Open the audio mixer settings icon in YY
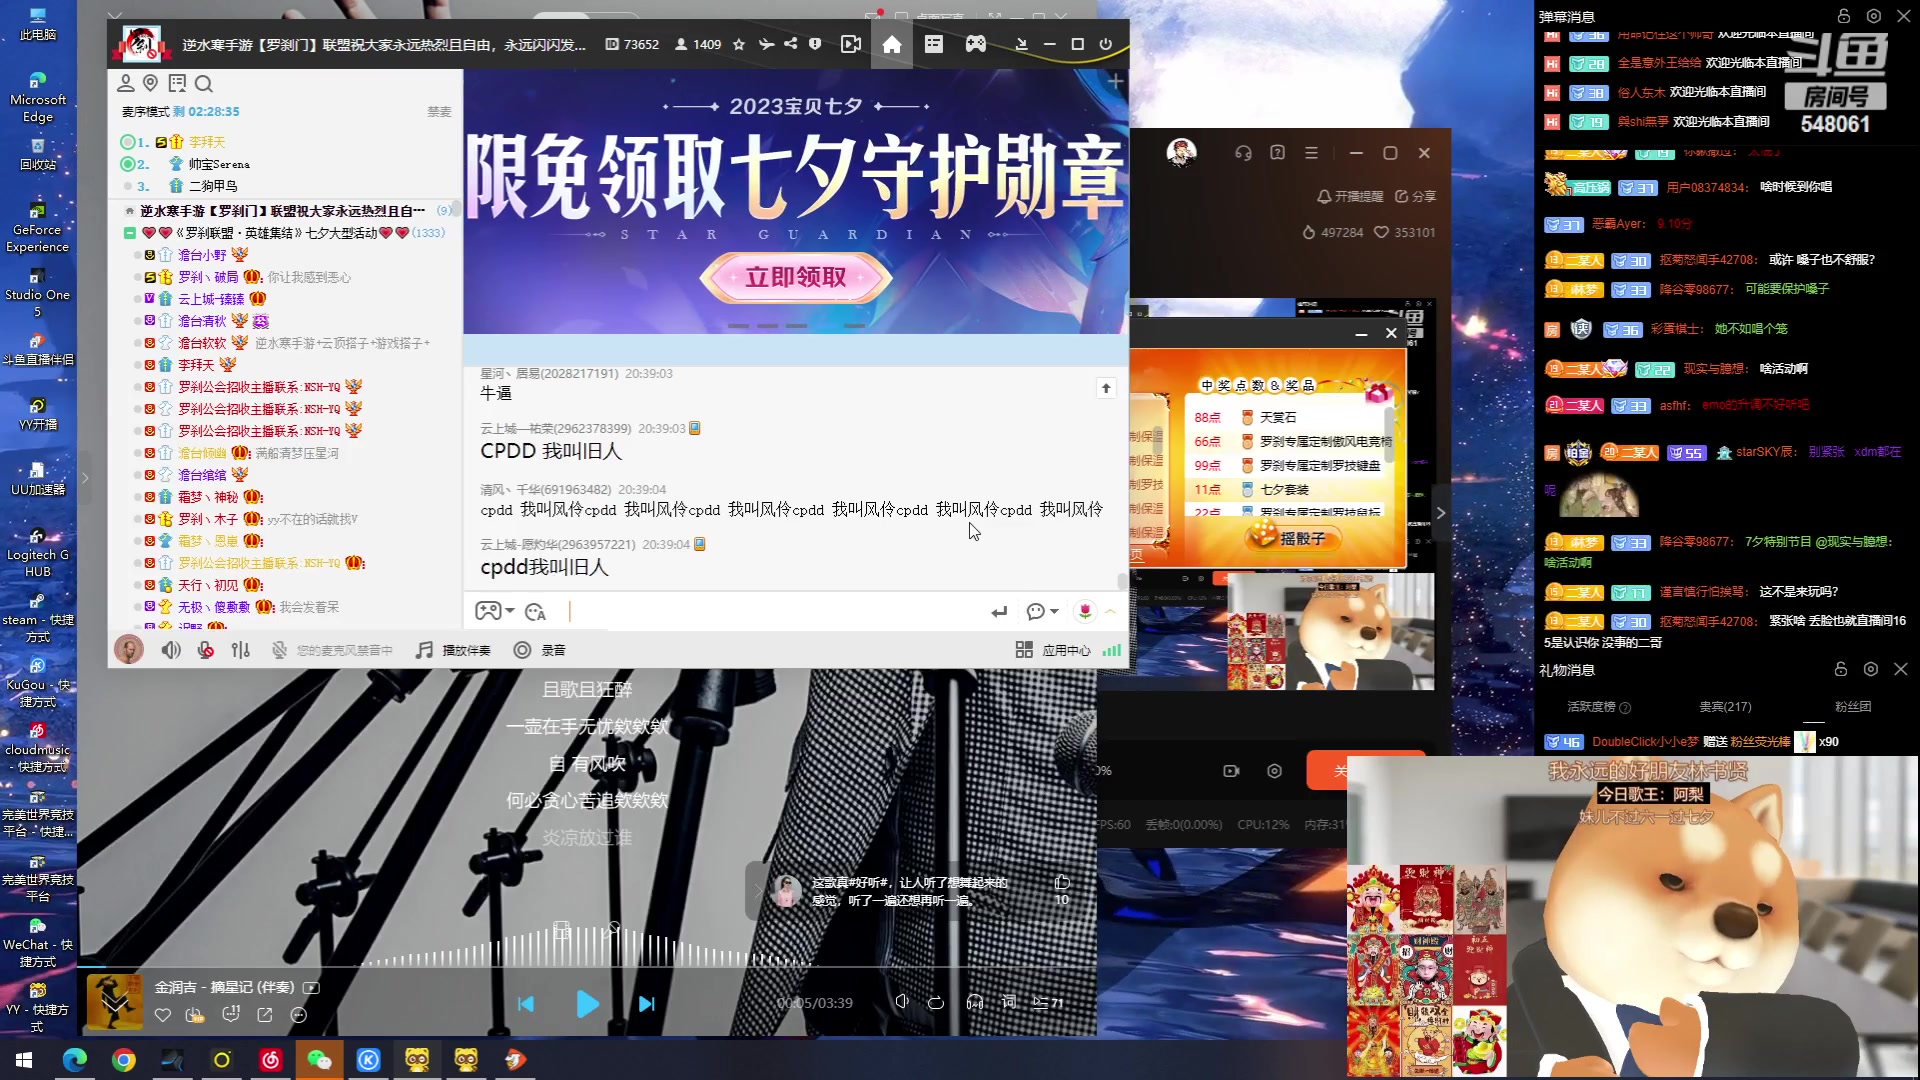The image size is (1920, 1080). 241,650
